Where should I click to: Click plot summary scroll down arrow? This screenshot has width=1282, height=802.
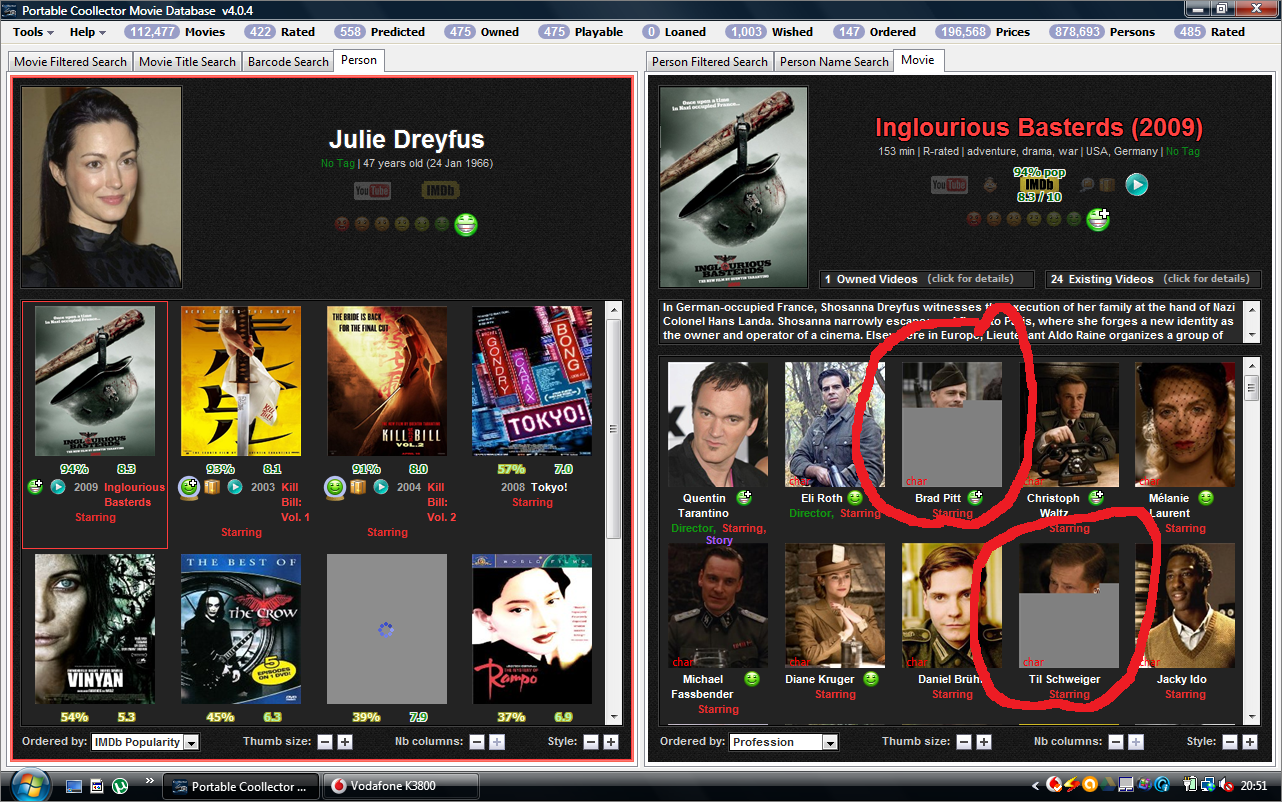tap(1252, 335)
